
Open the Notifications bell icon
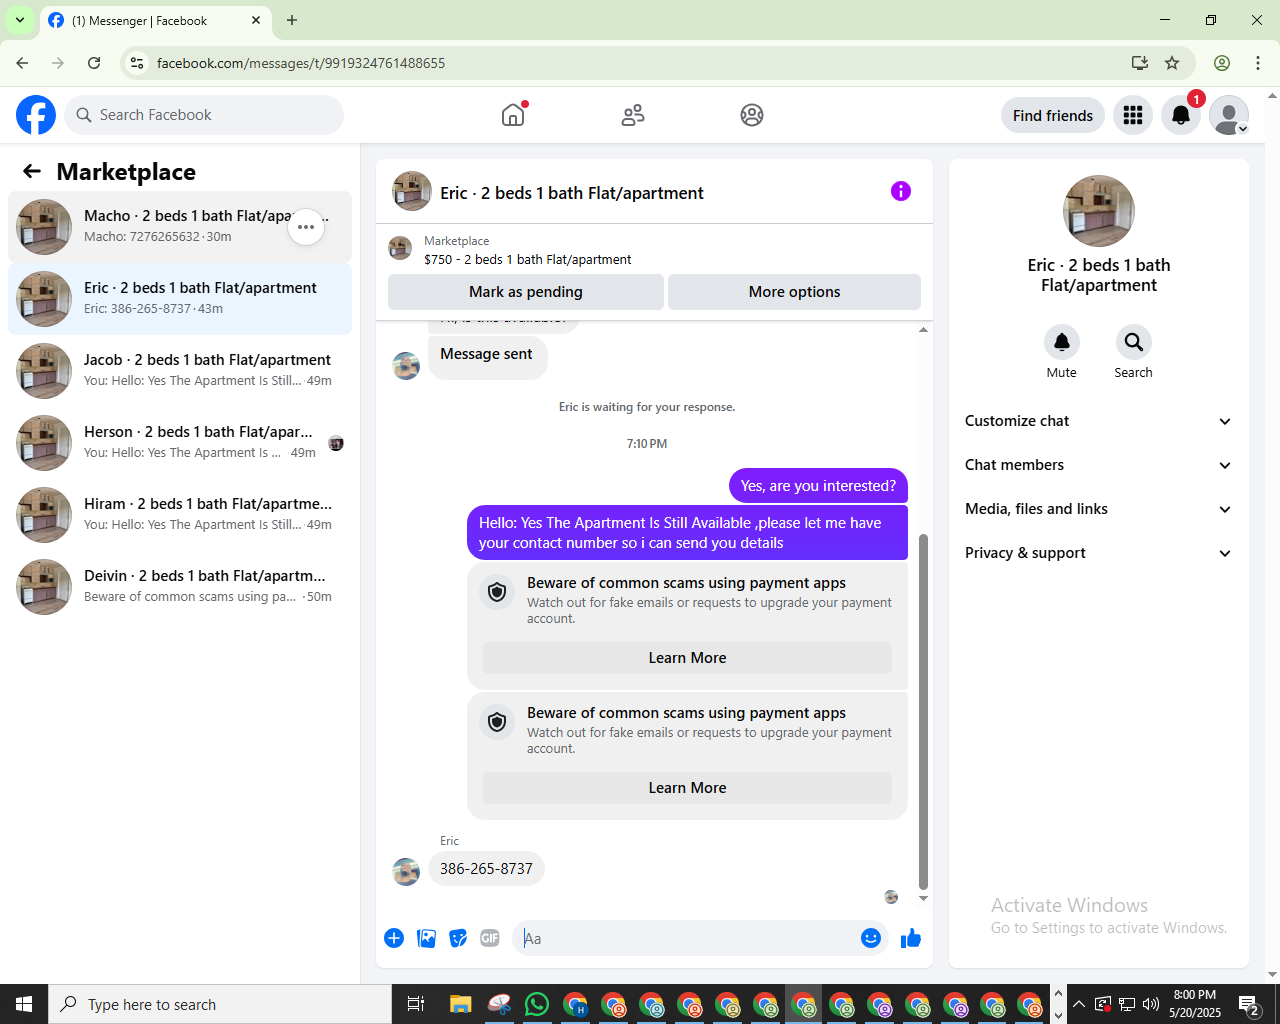(1181, 115)
